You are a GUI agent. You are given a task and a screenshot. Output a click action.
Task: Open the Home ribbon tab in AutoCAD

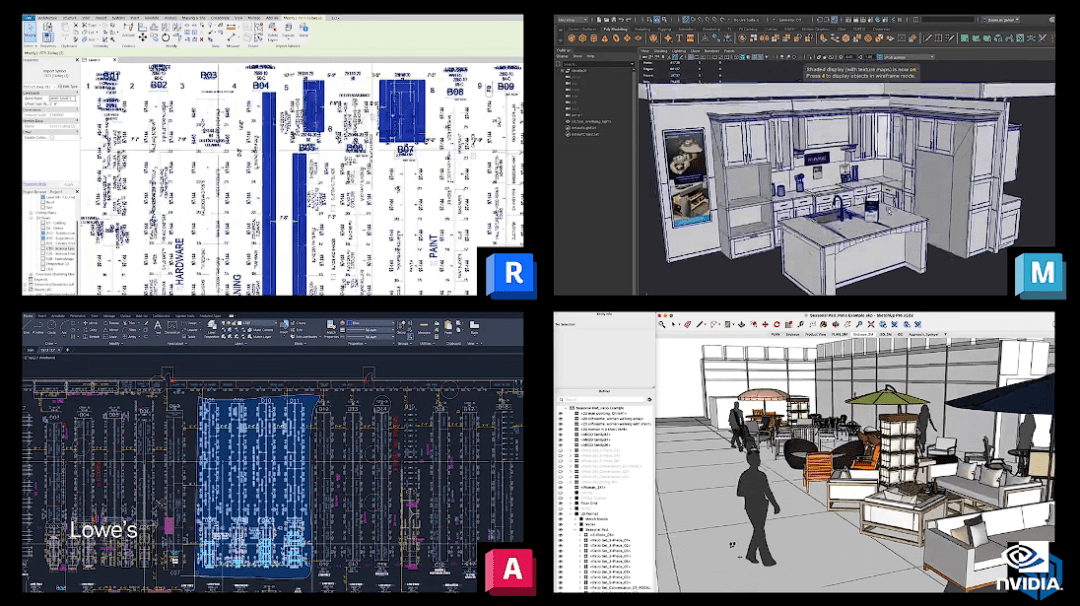(28, 316)
